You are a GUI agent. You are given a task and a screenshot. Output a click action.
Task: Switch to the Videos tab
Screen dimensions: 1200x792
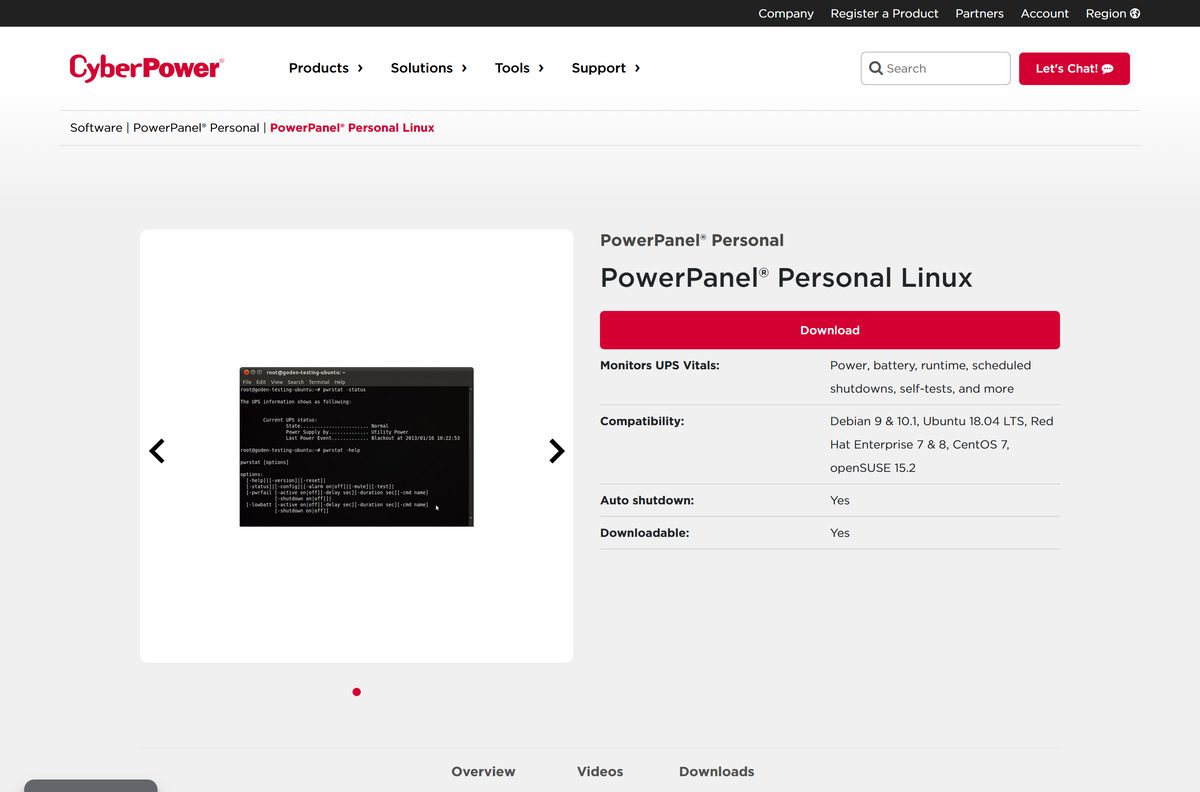coord(600,771)
